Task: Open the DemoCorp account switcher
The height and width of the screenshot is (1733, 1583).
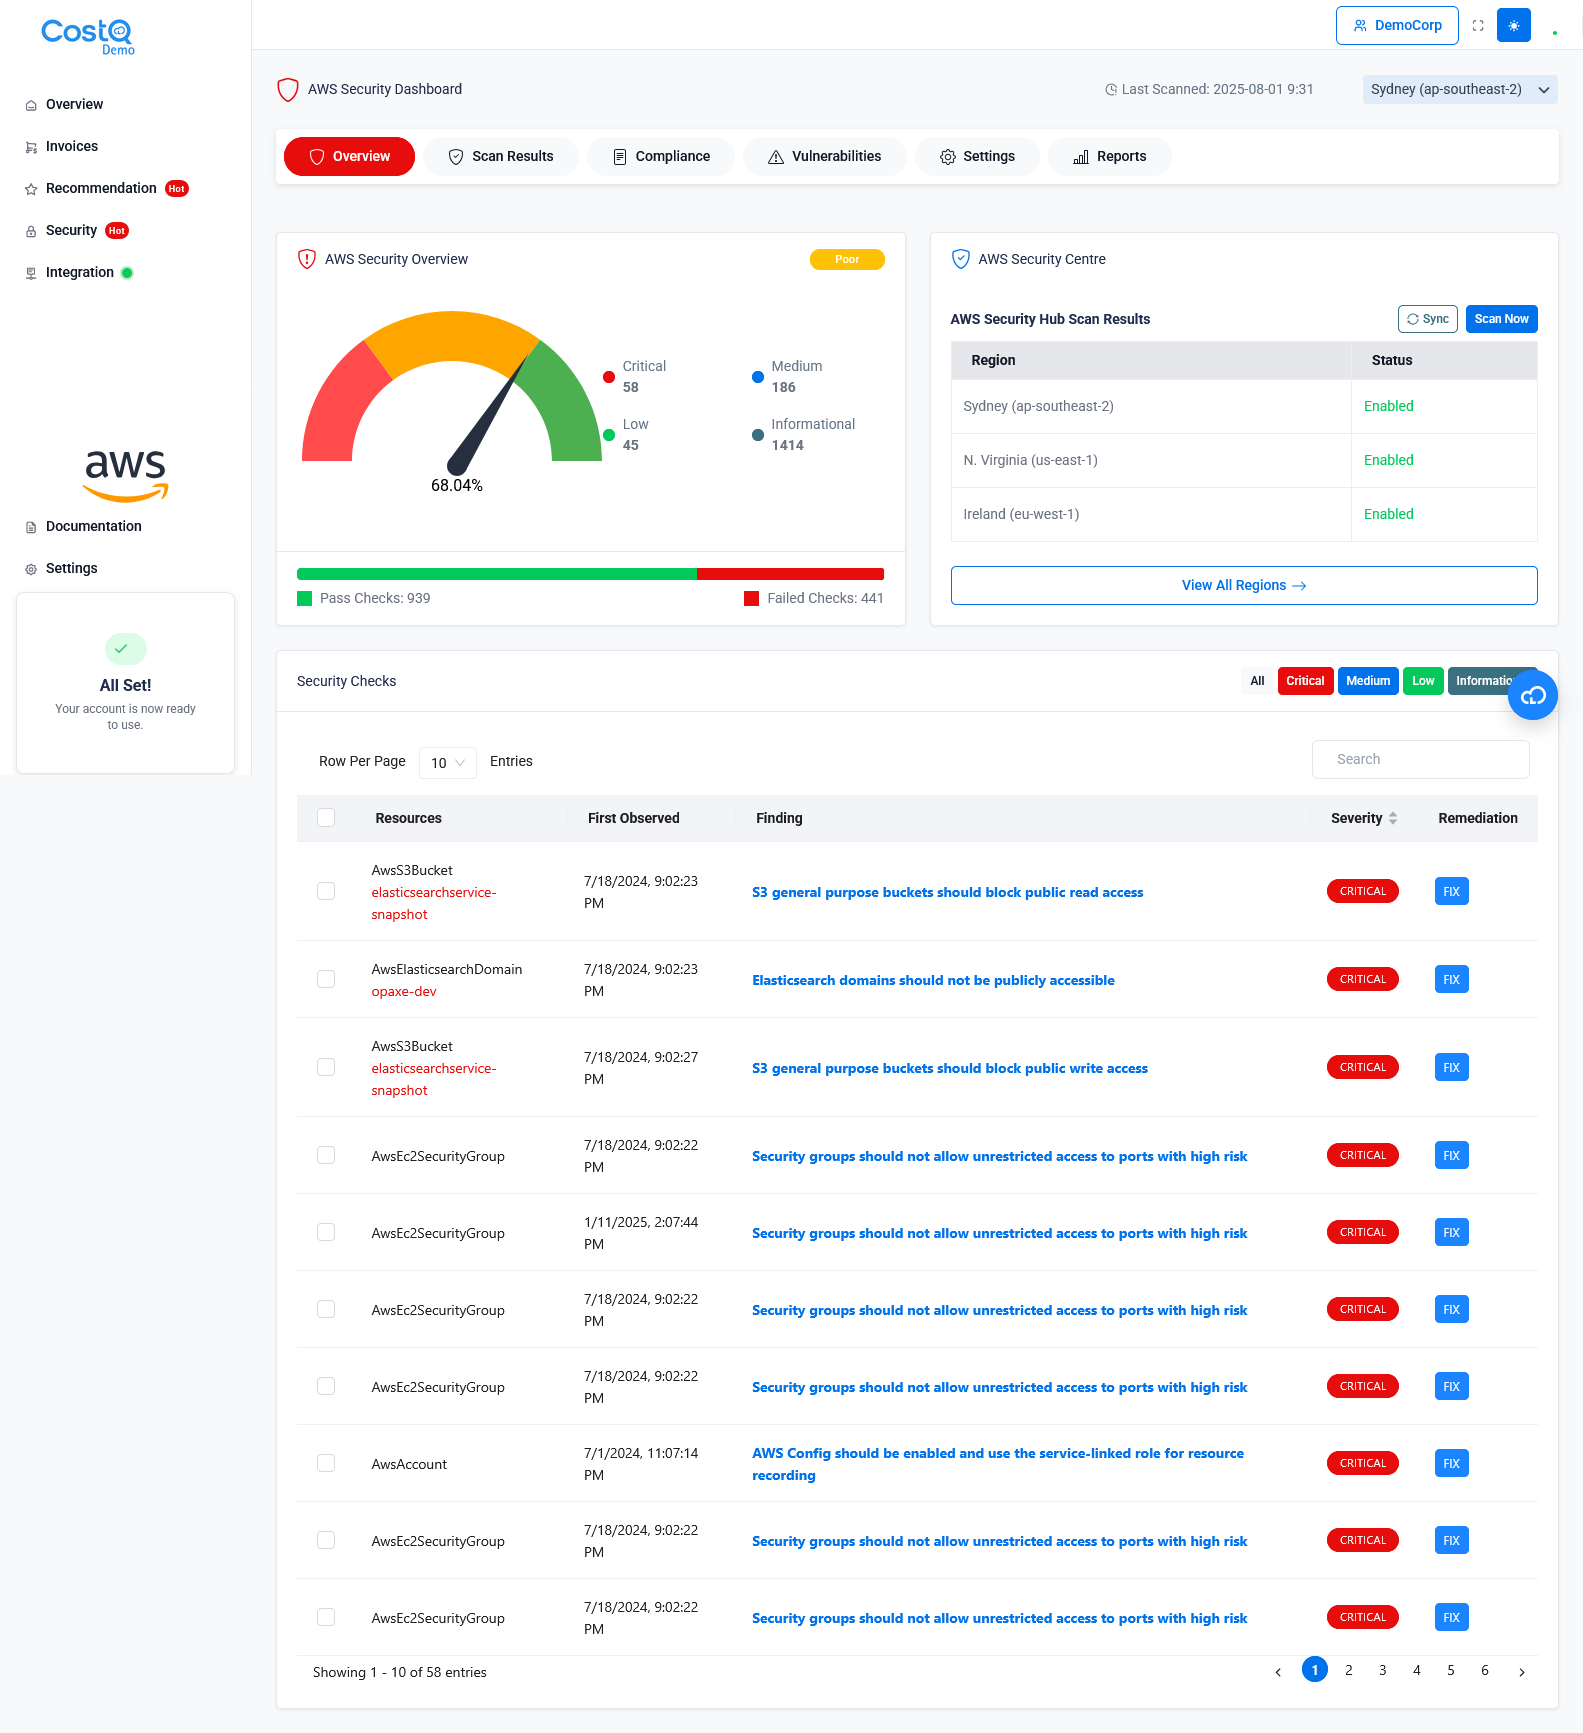Action: pyautogui.click(x=1396, y=26)
